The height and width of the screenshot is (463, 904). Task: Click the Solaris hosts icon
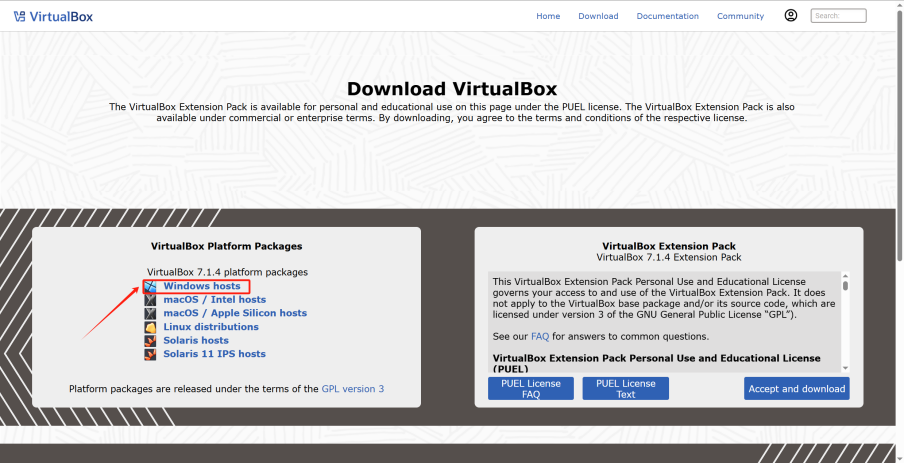click(150, 340)
